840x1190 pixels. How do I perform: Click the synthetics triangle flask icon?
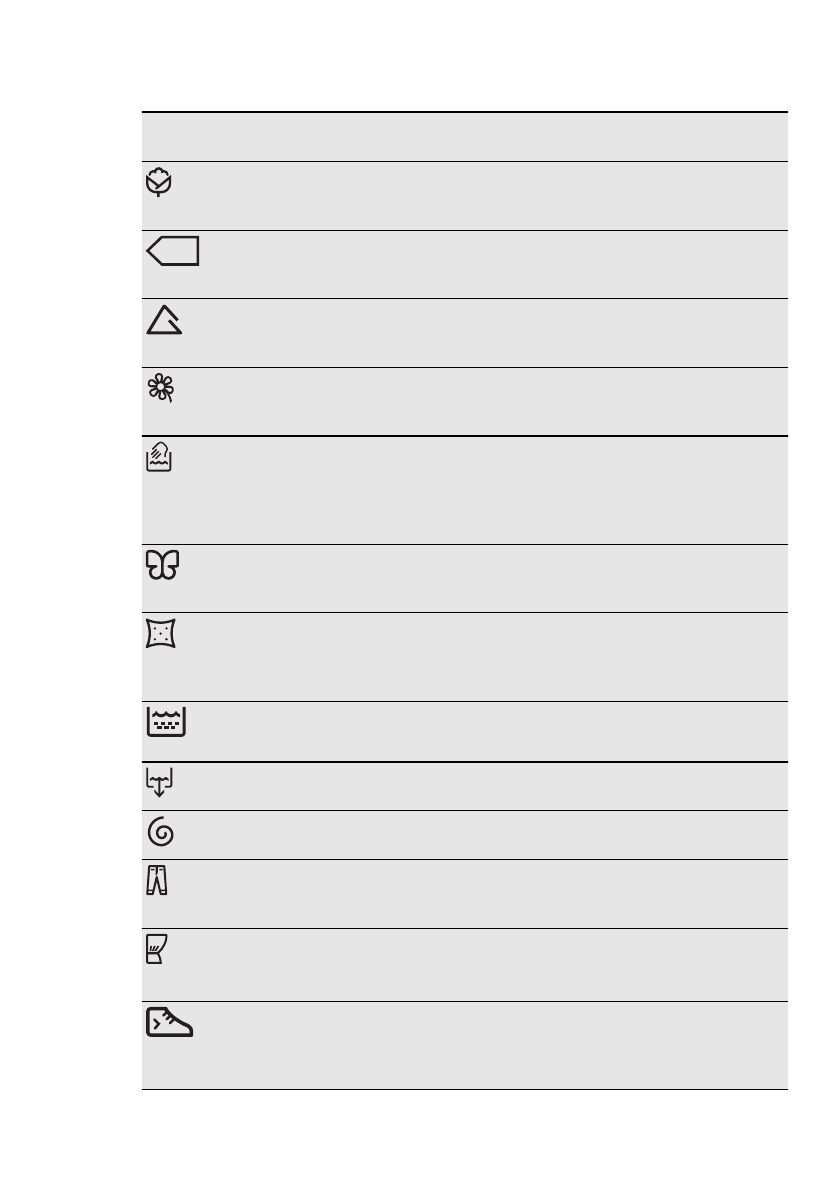pos(164,320)
